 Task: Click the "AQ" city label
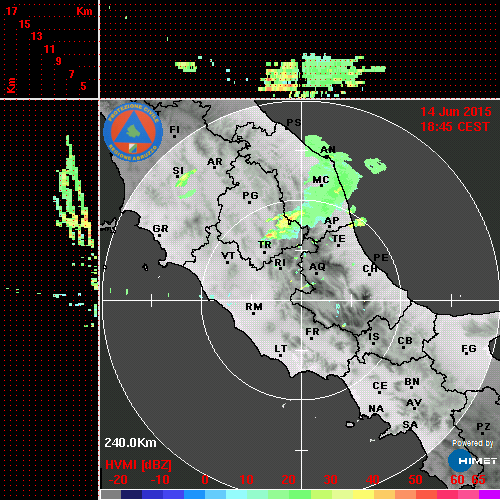click(x=317, y=267)
